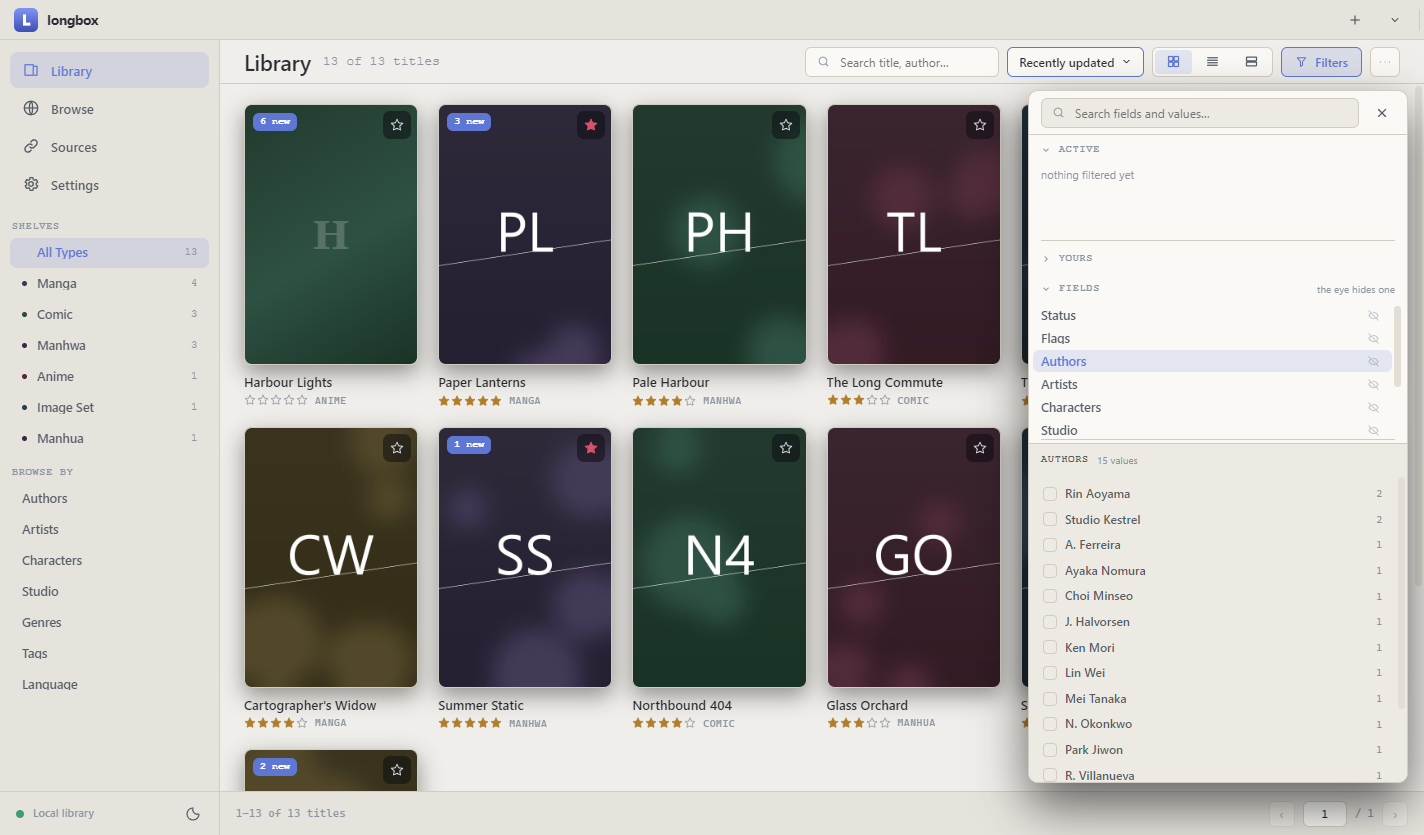Switch to list view layout

click(x=1212, y=62)
